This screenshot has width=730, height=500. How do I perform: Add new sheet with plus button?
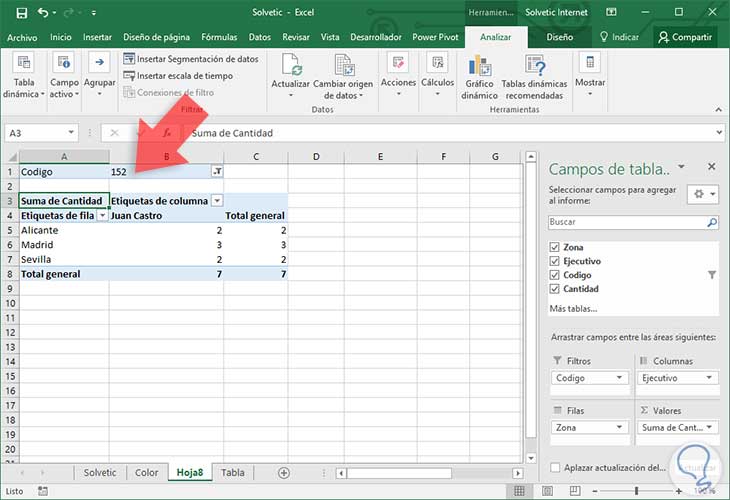pyautogui.click(x=284, y=472)
